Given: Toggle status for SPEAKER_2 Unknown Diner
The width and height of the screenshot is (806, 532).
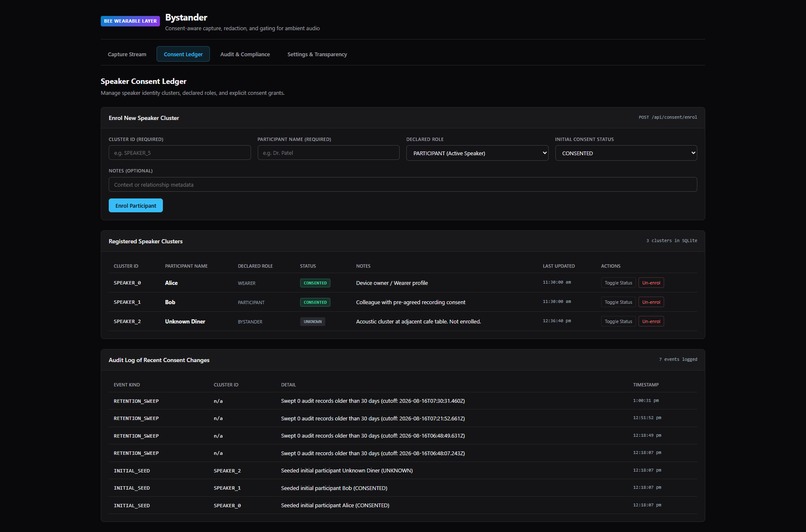Looking at the screenshot, I should click(x=618, y=321).
